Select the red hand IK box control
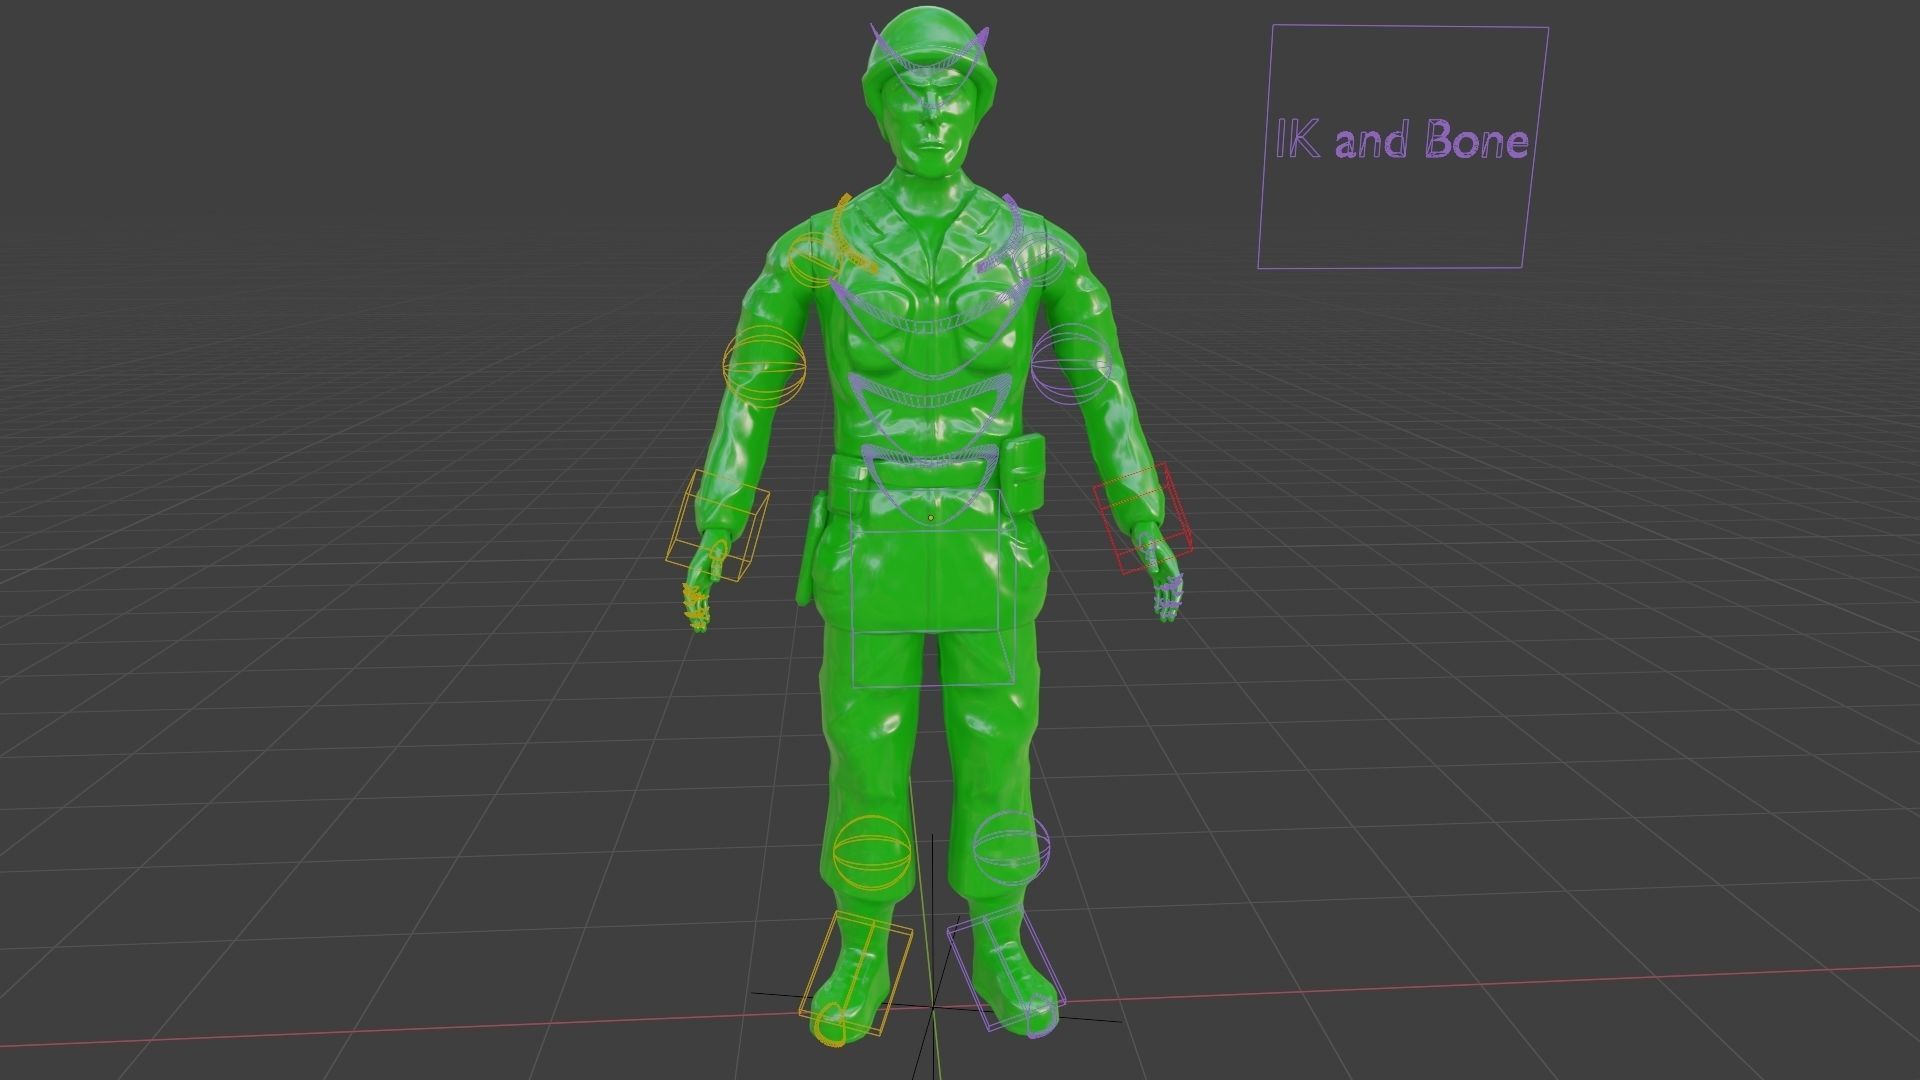Screen dimensions: 1920x1080 1143,518
